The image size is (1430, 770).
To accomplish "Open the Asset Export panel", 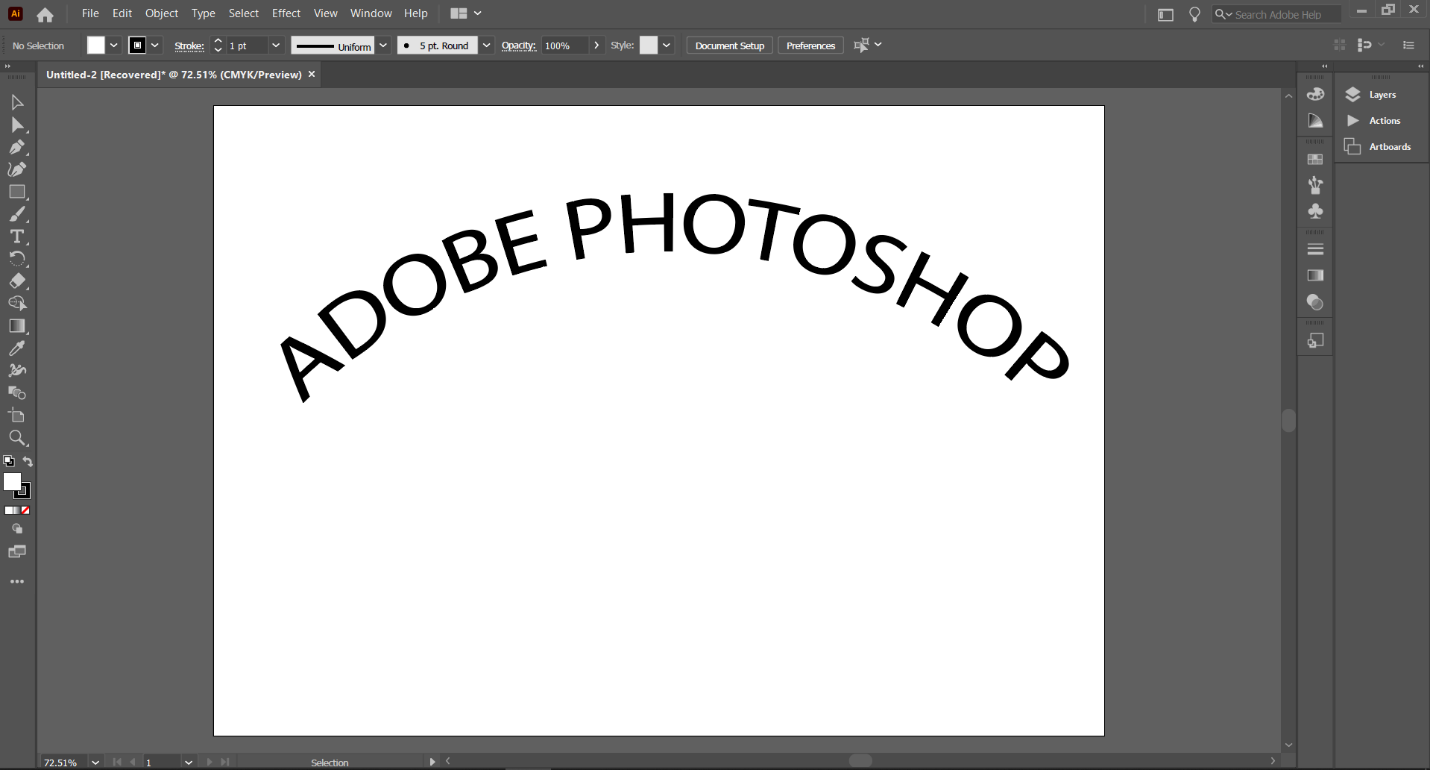I will point(1316,340).
